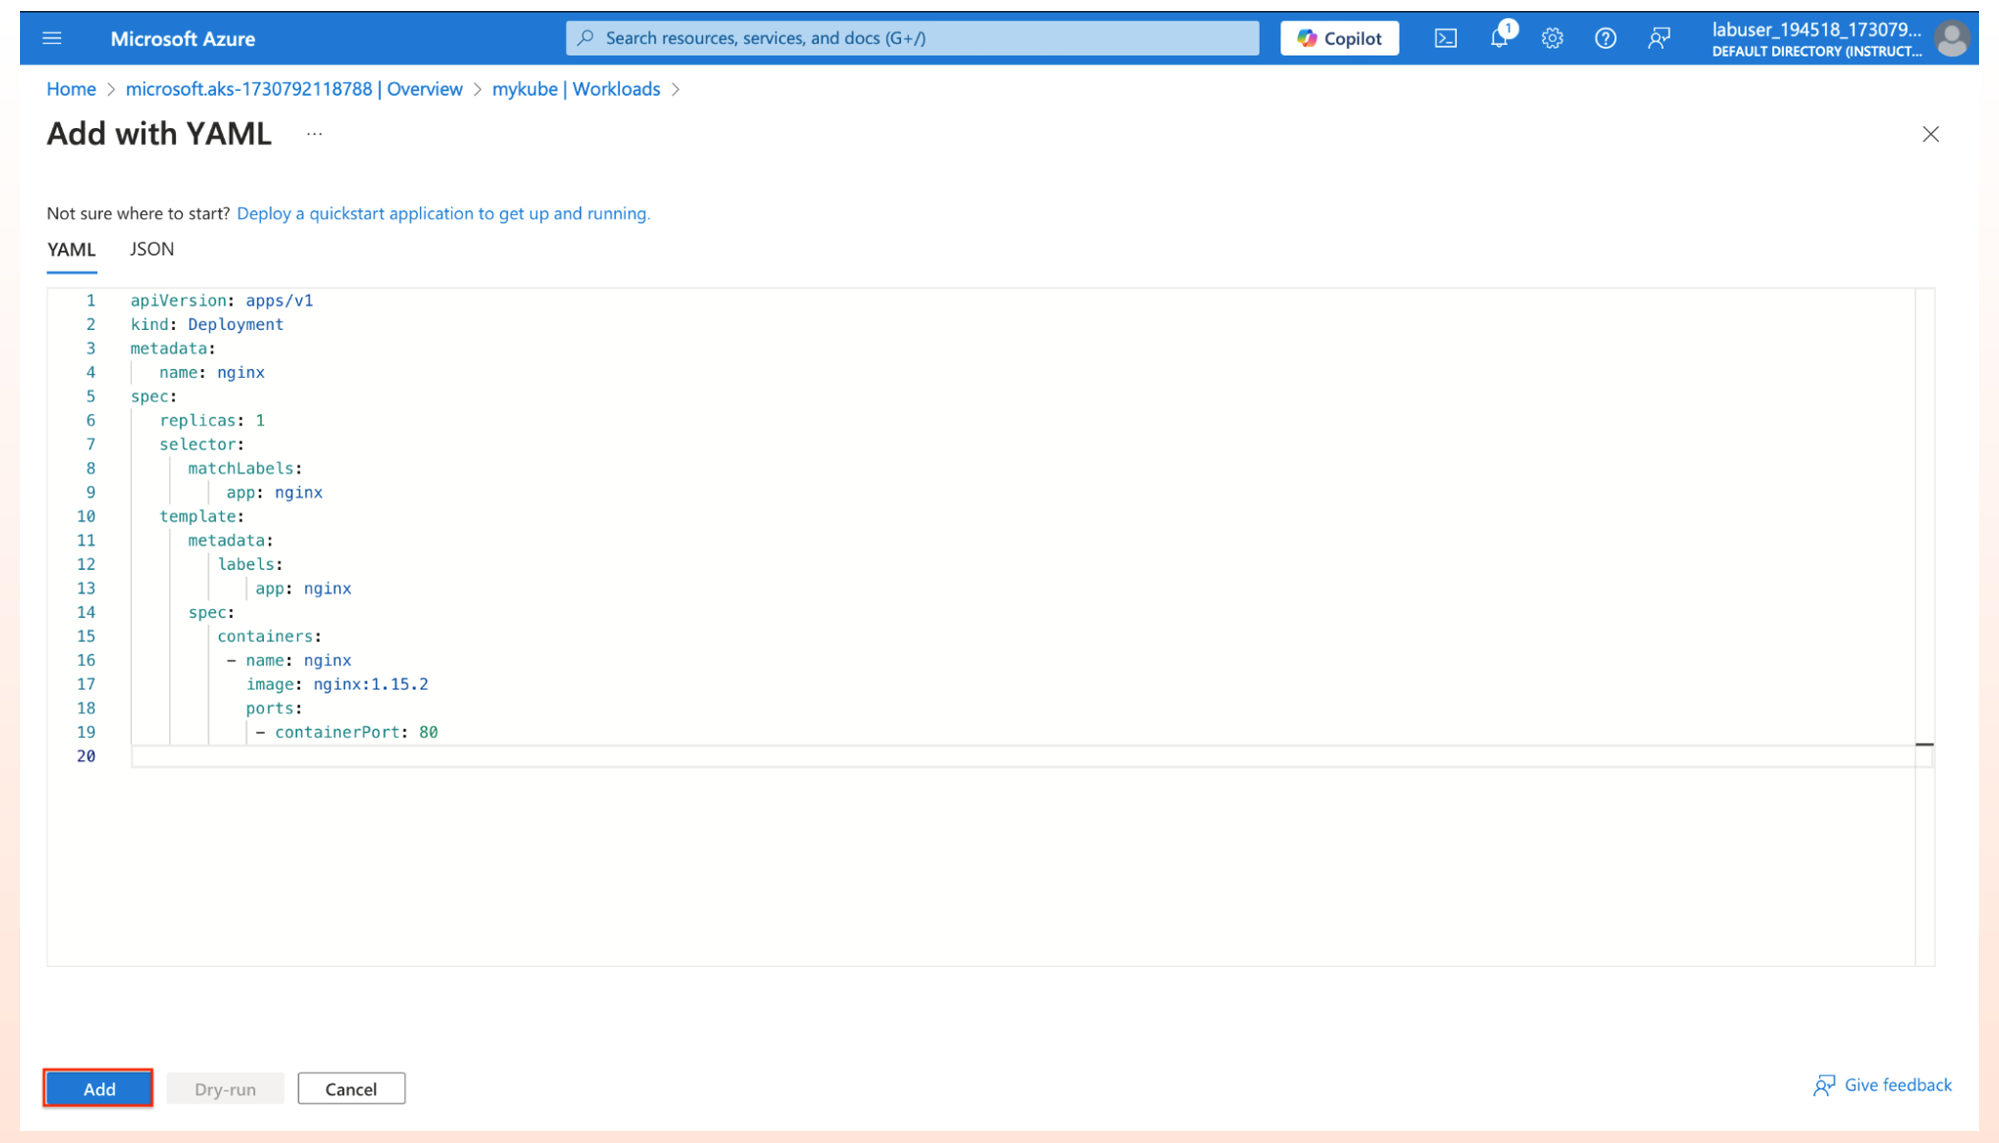1999x1143 pixels.
Task: Switch to the JSON tab
Action: click(x=152, y=249)
